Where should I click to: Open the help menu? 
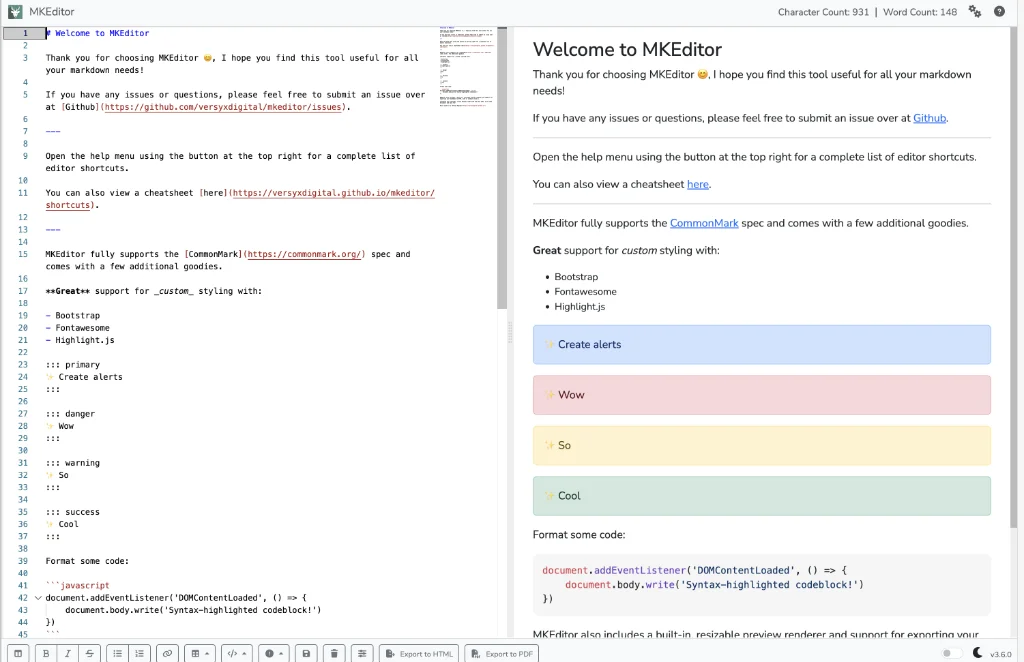(x=999, y=11)
